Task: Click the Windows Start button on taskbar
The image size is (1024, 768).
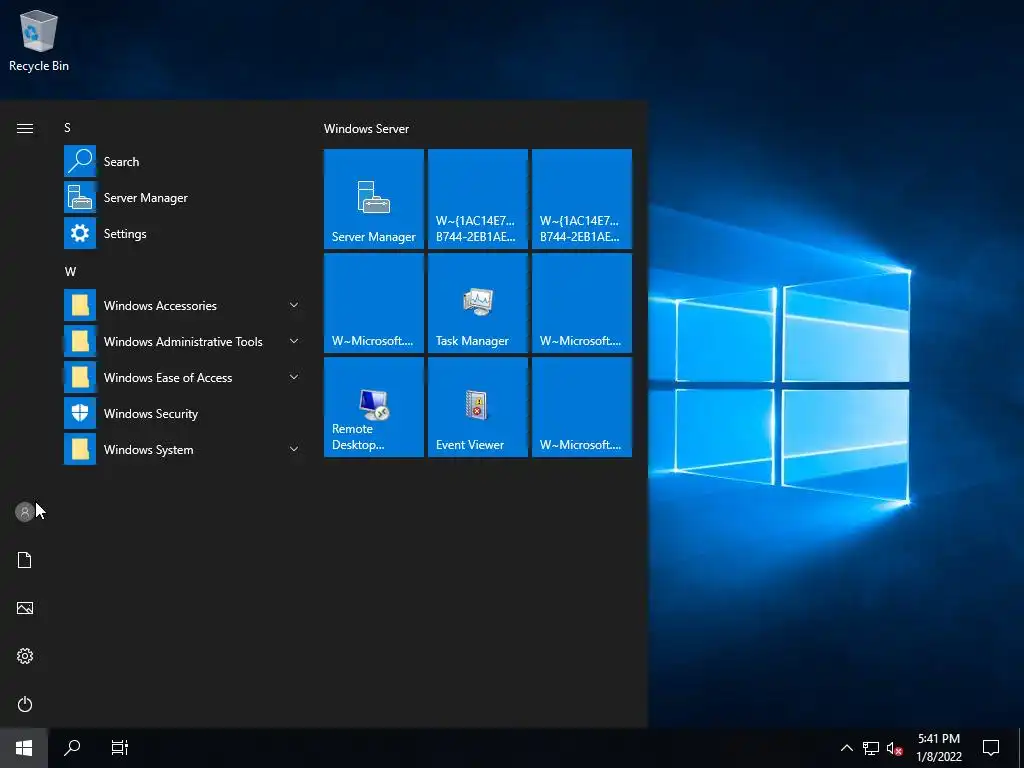Action: point(24,748)
